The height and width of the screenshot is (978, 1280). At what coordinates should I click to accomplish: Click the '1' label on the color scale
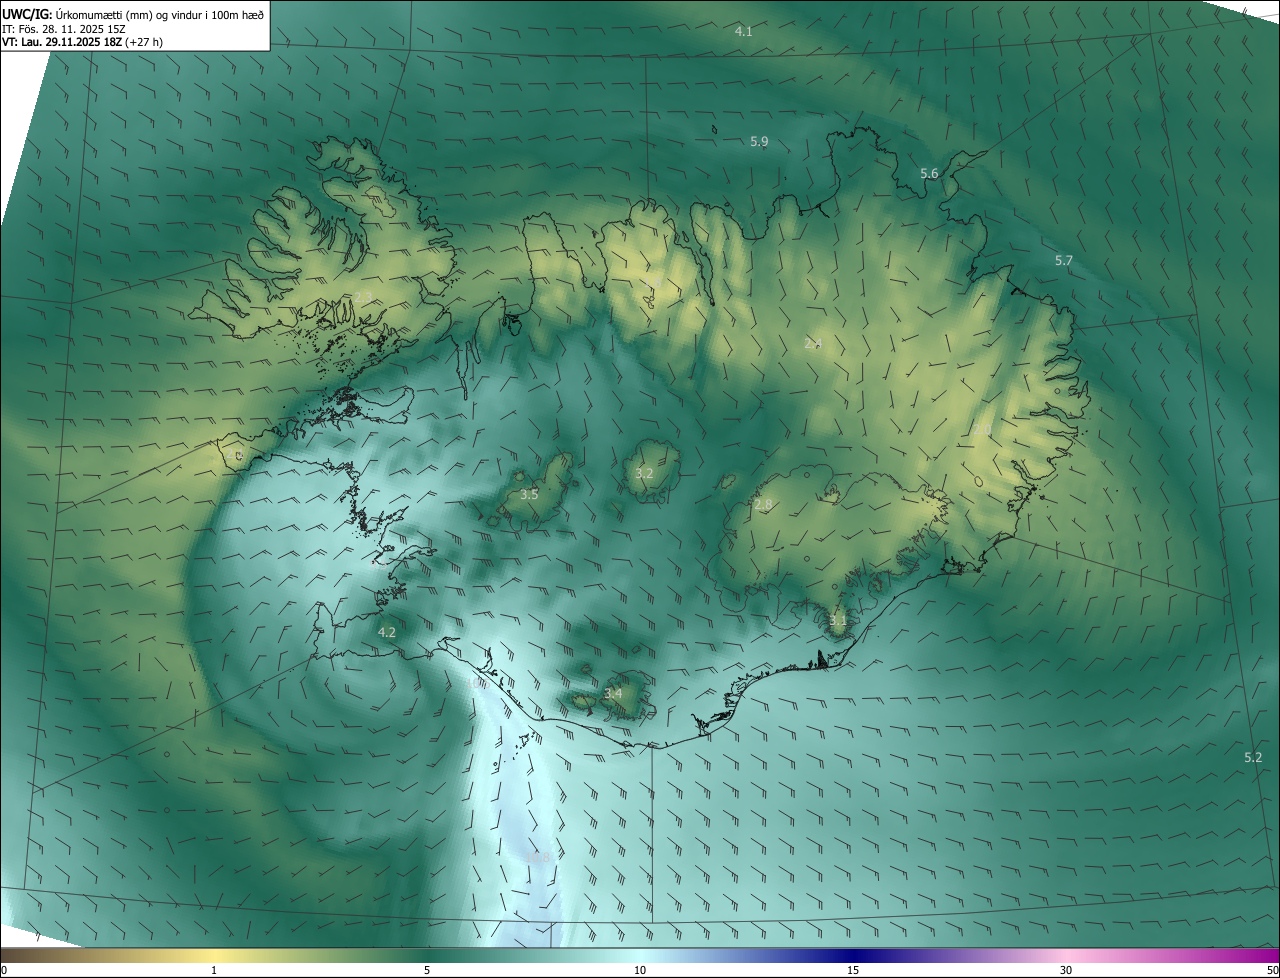click(214, 971)
